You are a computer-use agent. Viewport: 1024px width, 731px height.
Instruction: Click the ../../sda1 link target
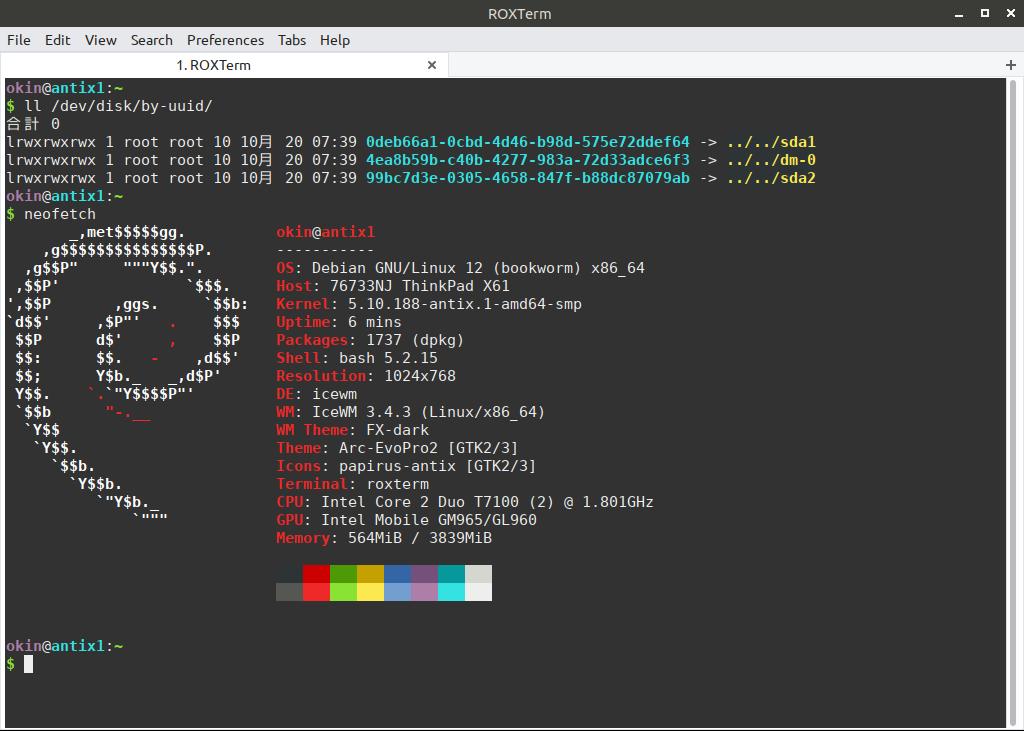771,142
